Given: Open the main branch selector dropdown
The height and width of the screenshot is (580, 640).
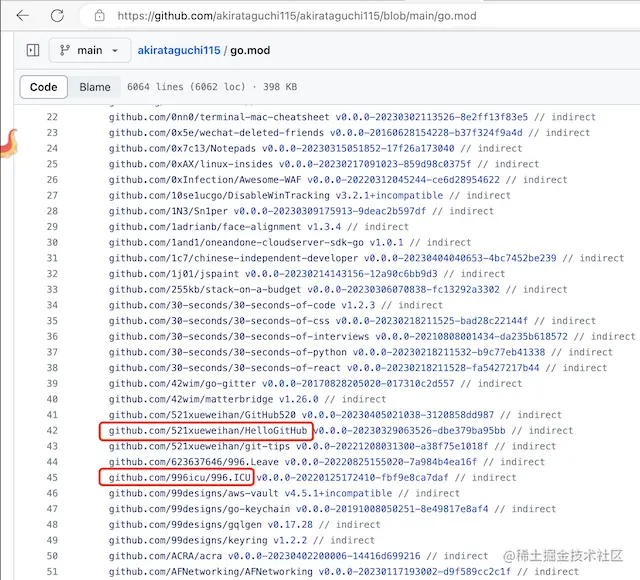Looking at the screenshot, I should pyautogui.click(x=90, y=50).
